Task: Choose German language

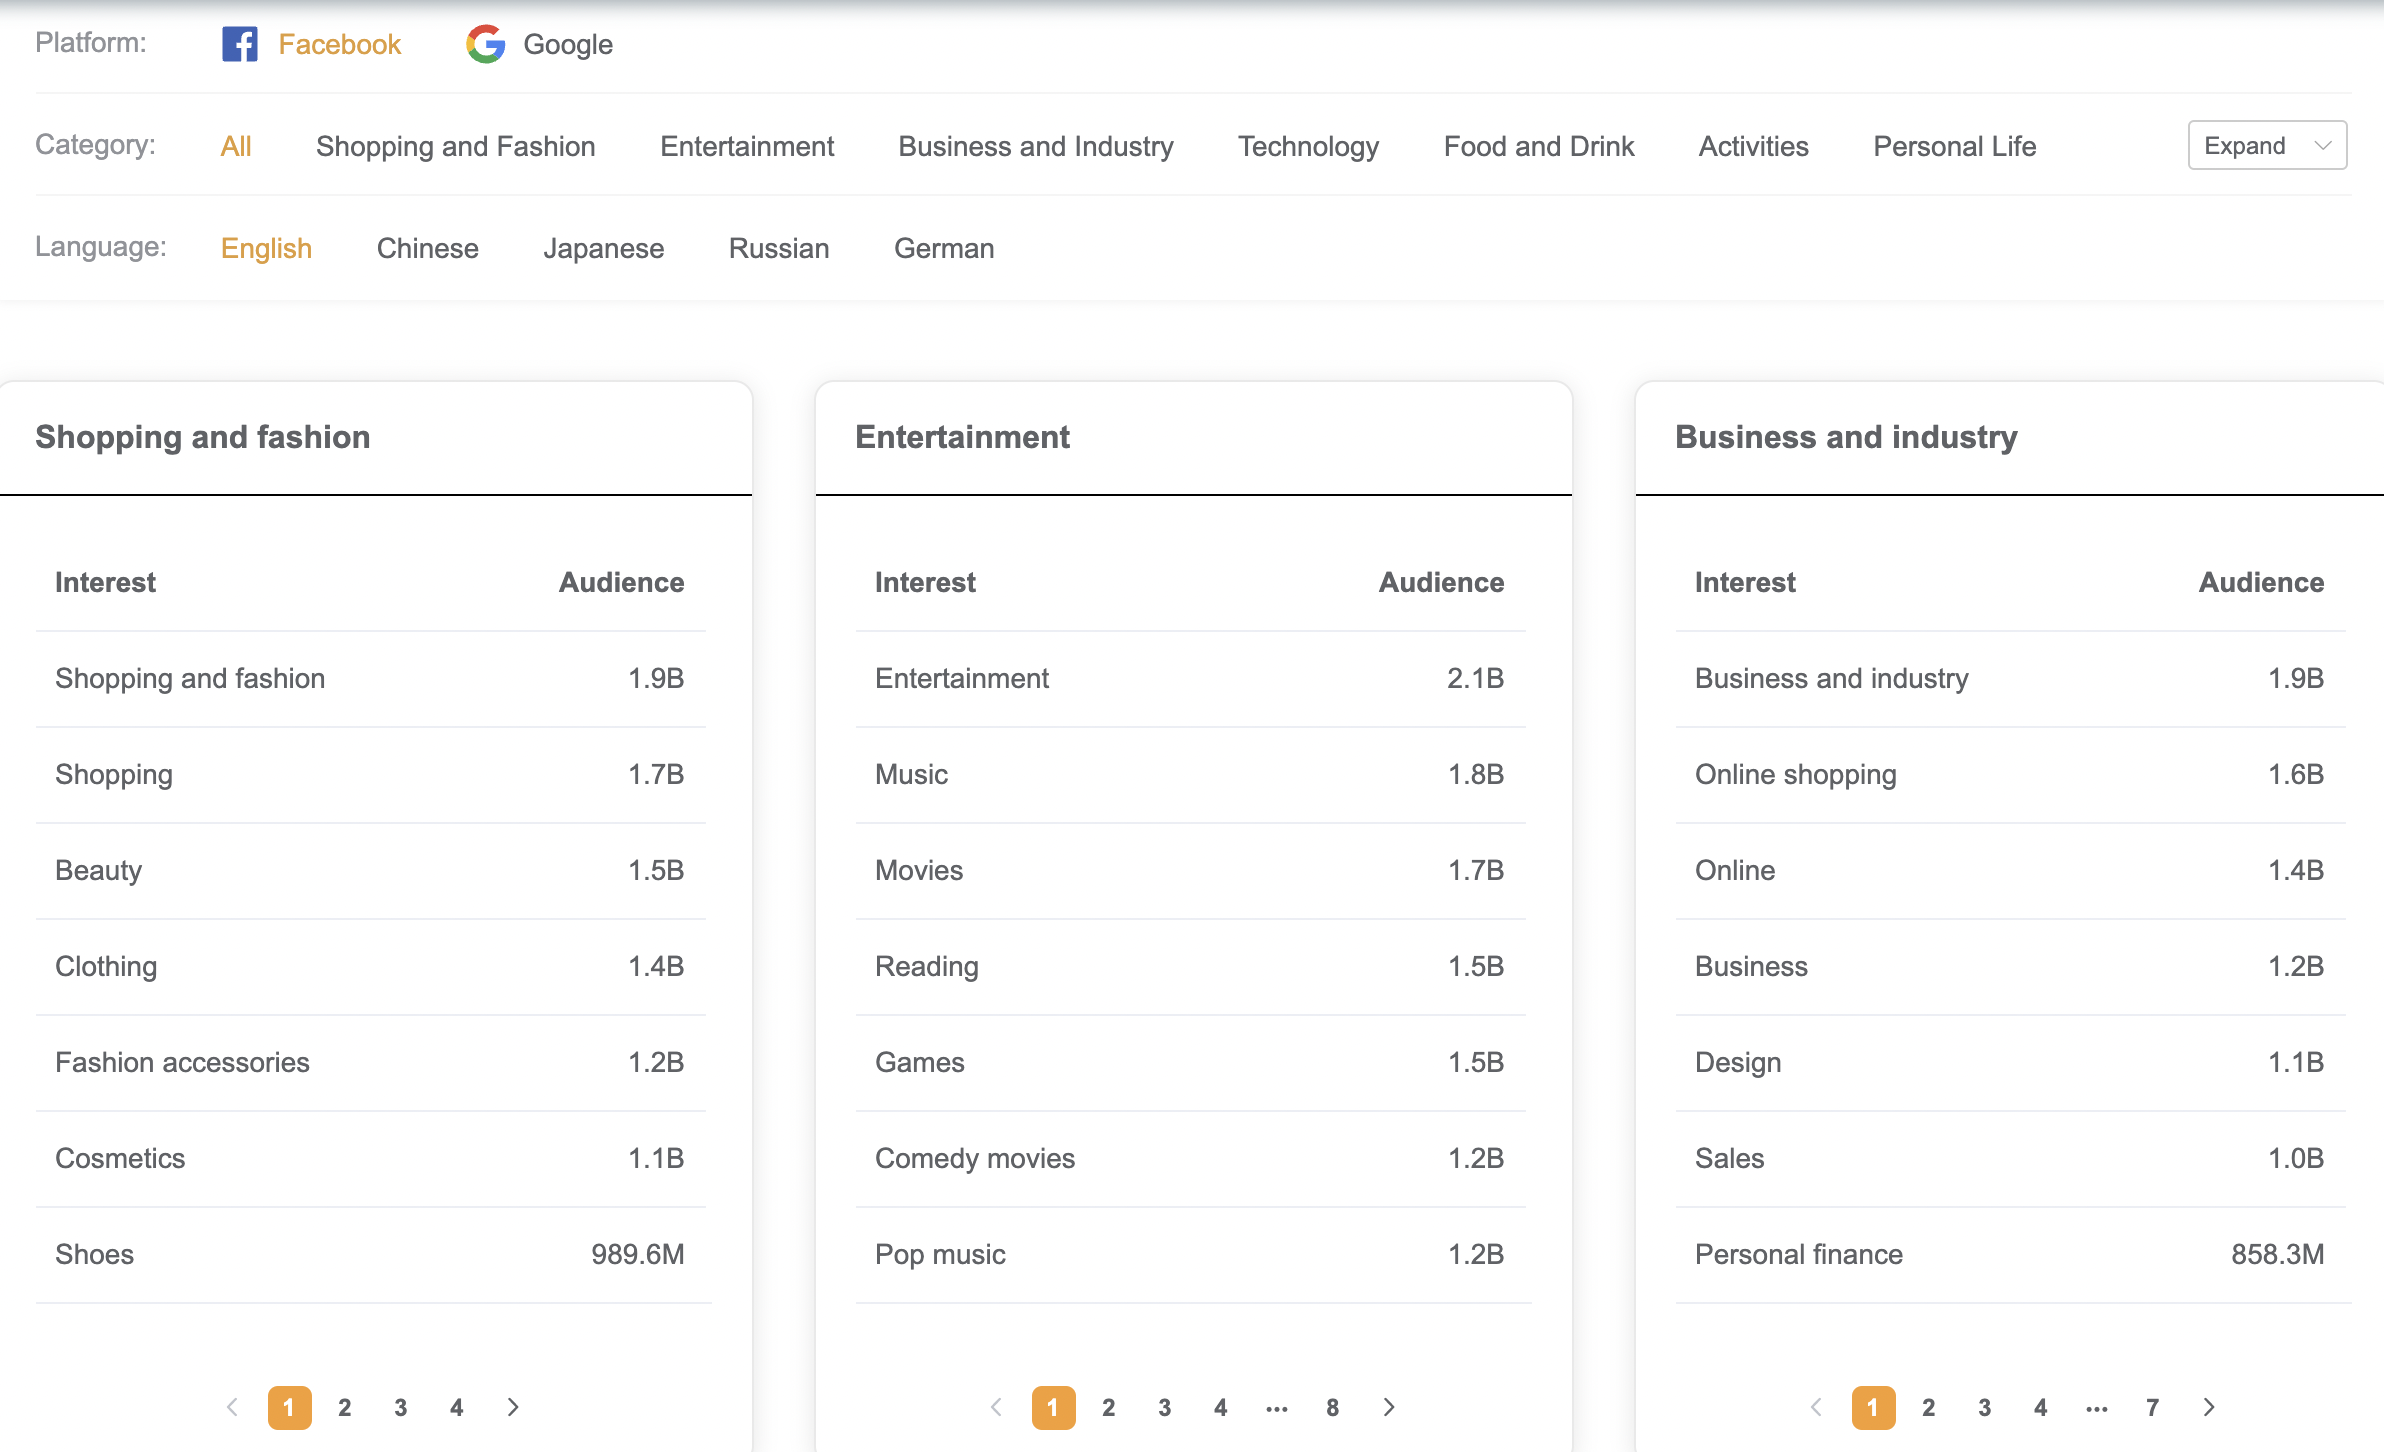Action: [x=944, y=248]
